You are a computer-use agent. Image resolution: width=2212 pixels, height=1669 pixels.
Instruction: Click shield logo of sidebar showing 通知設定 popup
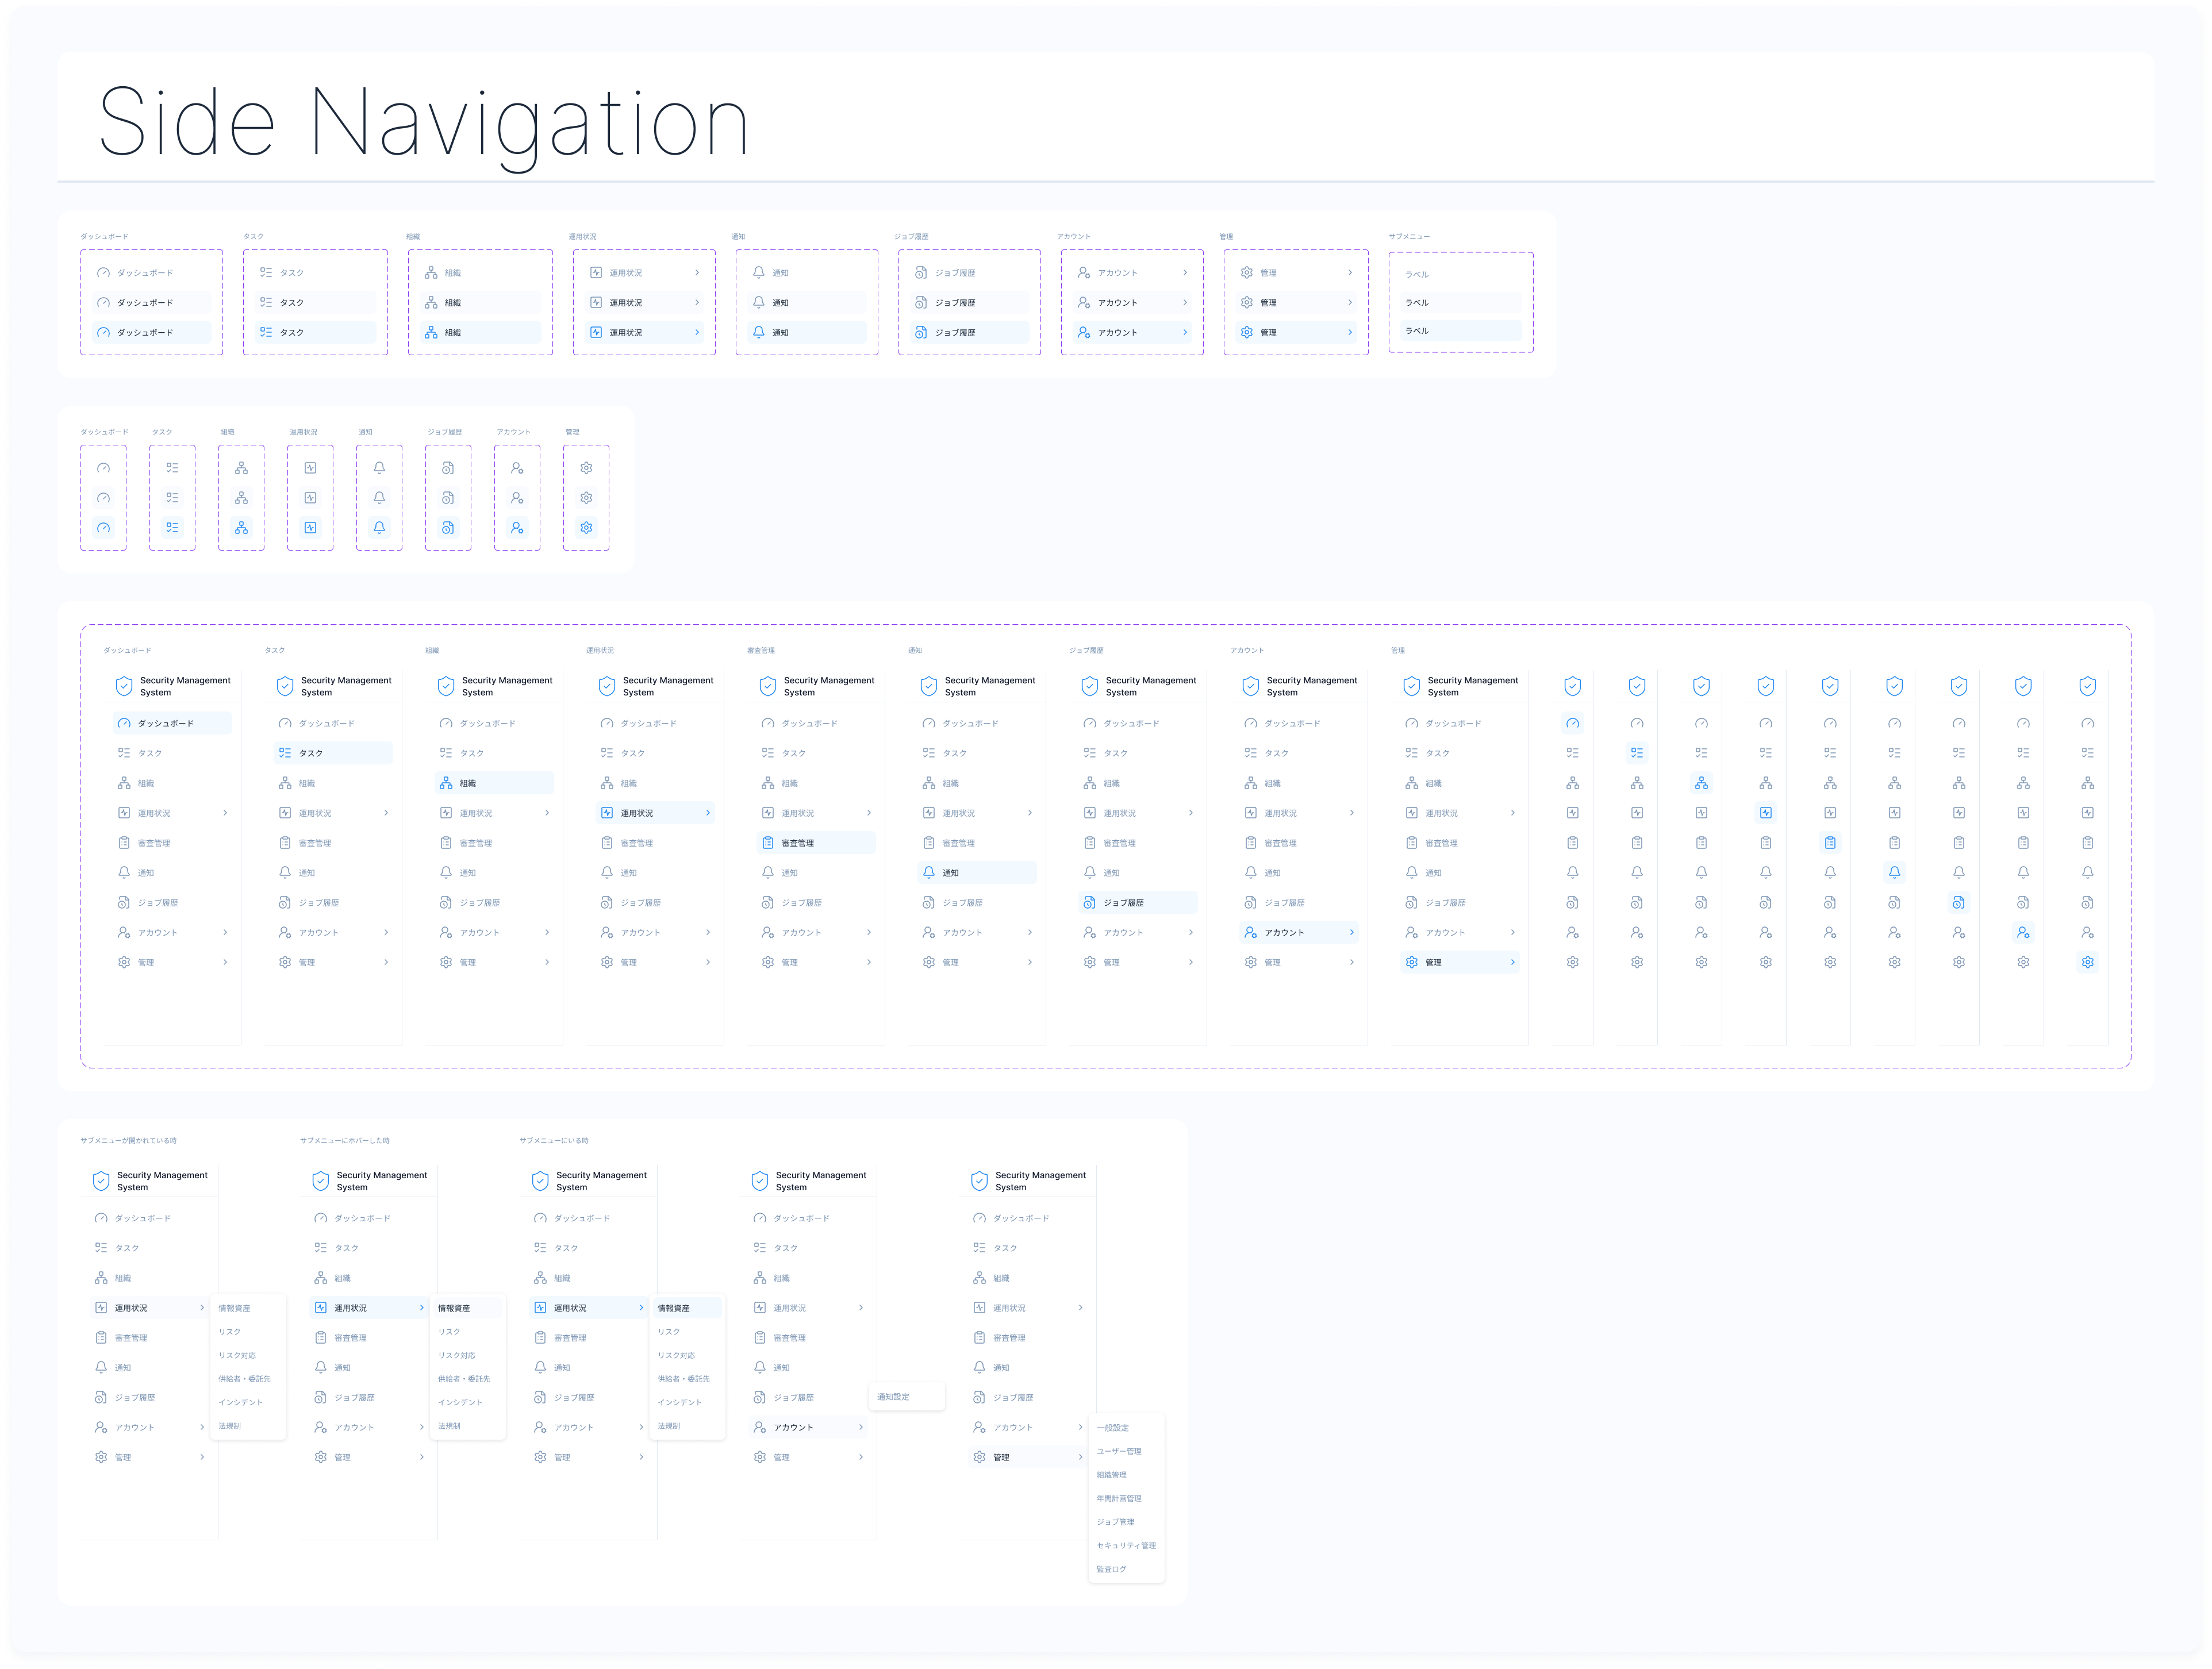[x=760, y=1181]
